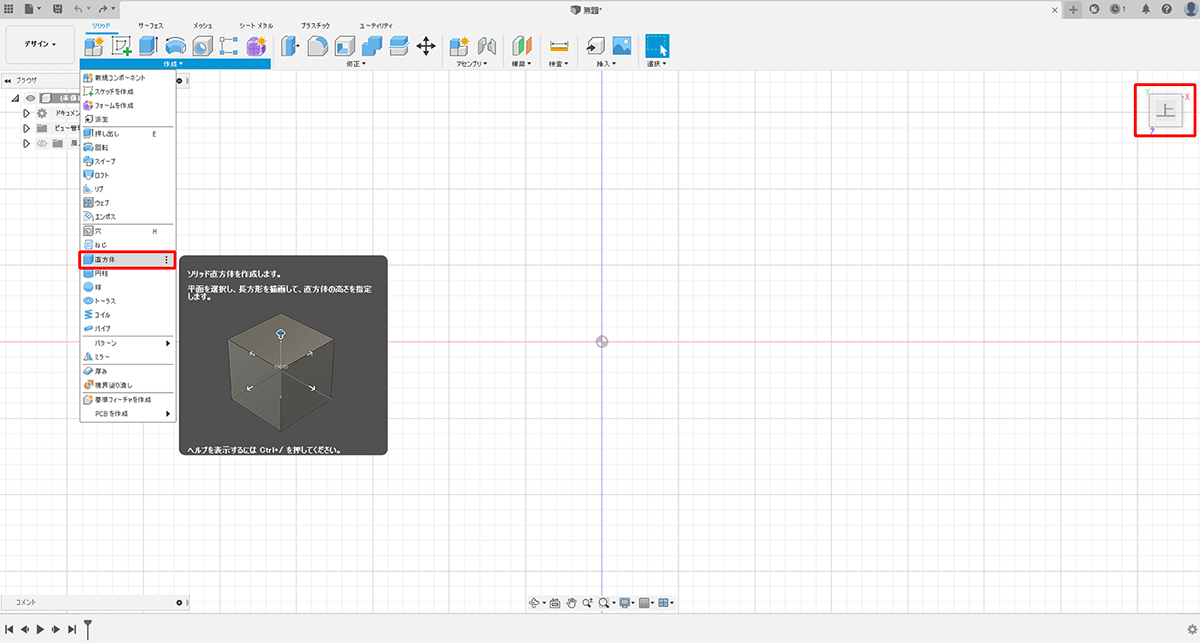Click the timeline marker at the start
Viewport: 1200px width, 643px height.
[x=88, y=628]
